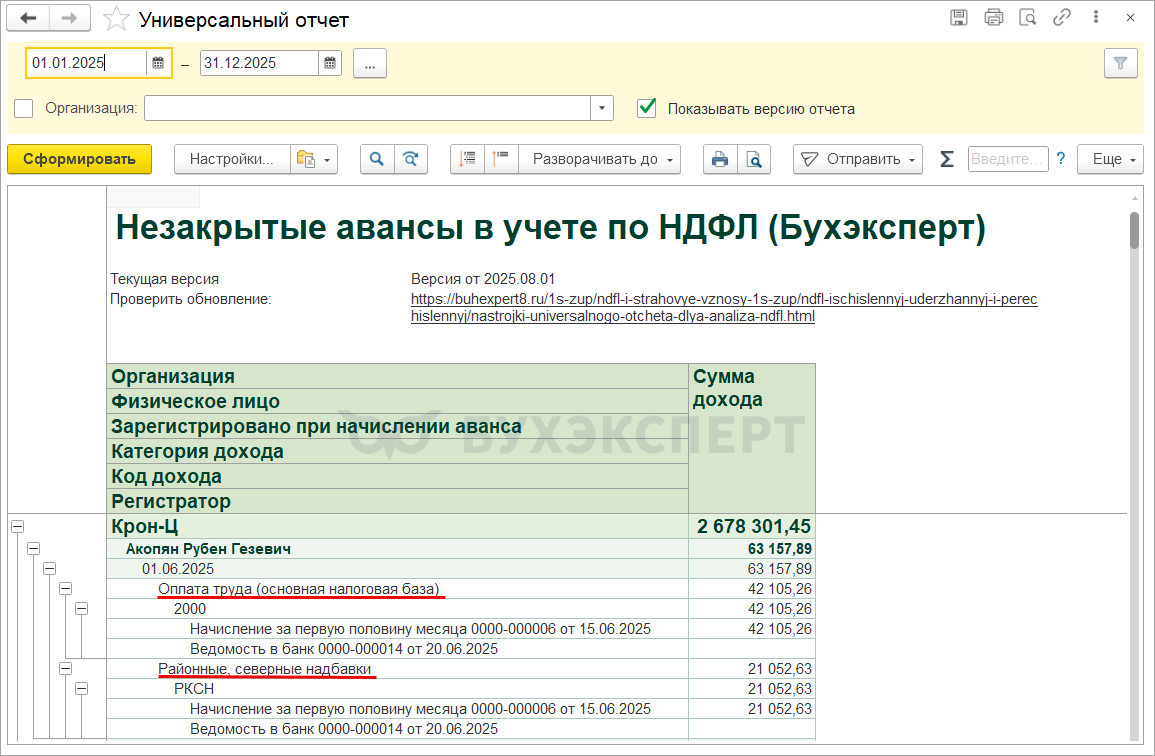
Task: Click the Настройки... button
Action: (x=232, y=159)
